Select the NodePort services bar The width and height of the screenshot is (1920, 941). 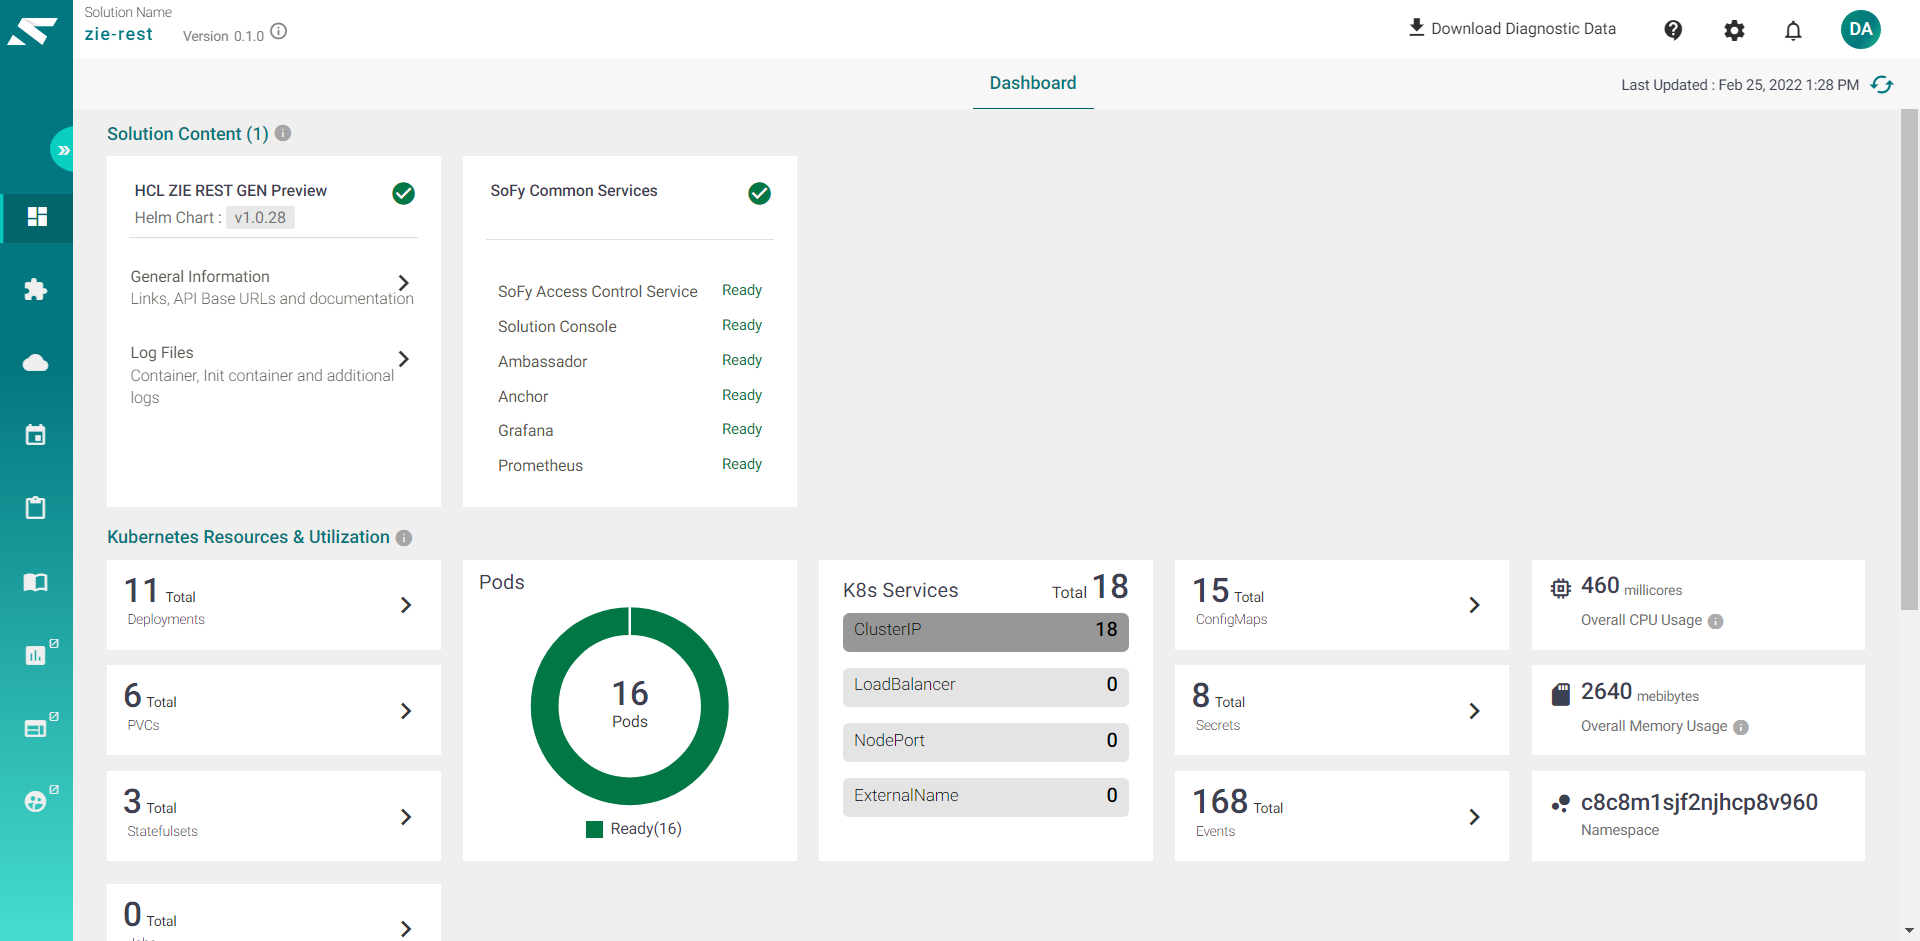pyautogui.click(x=986, y=742)
